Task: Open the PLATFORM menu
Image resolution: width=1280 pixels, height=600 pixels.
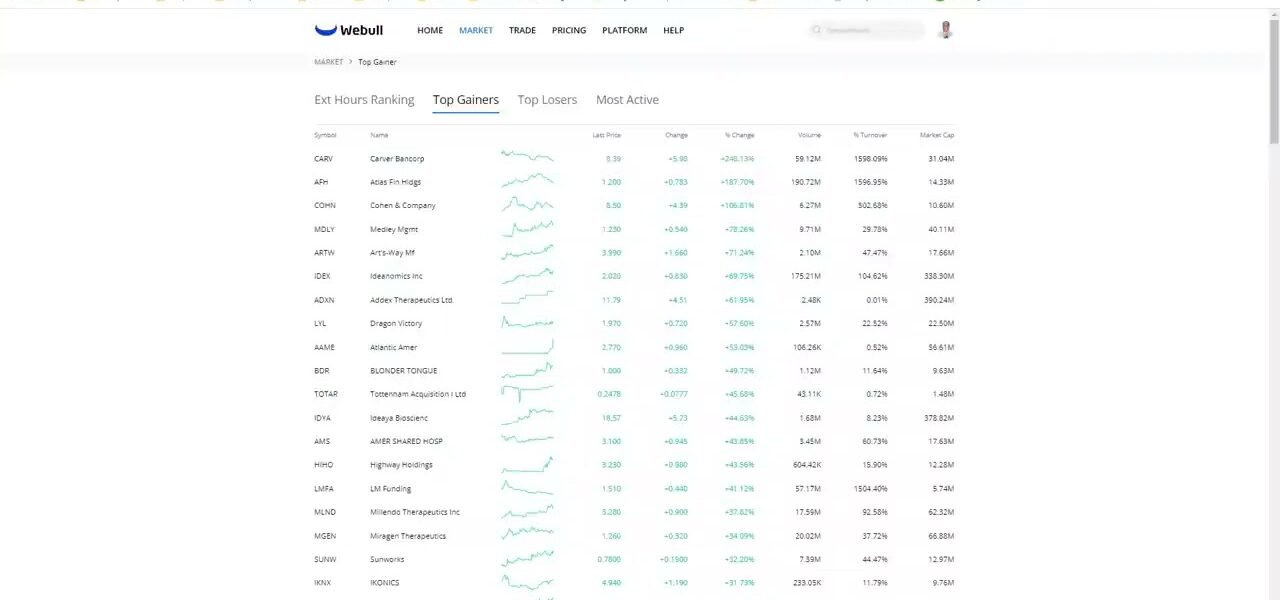Action: [x=624, y=30]
